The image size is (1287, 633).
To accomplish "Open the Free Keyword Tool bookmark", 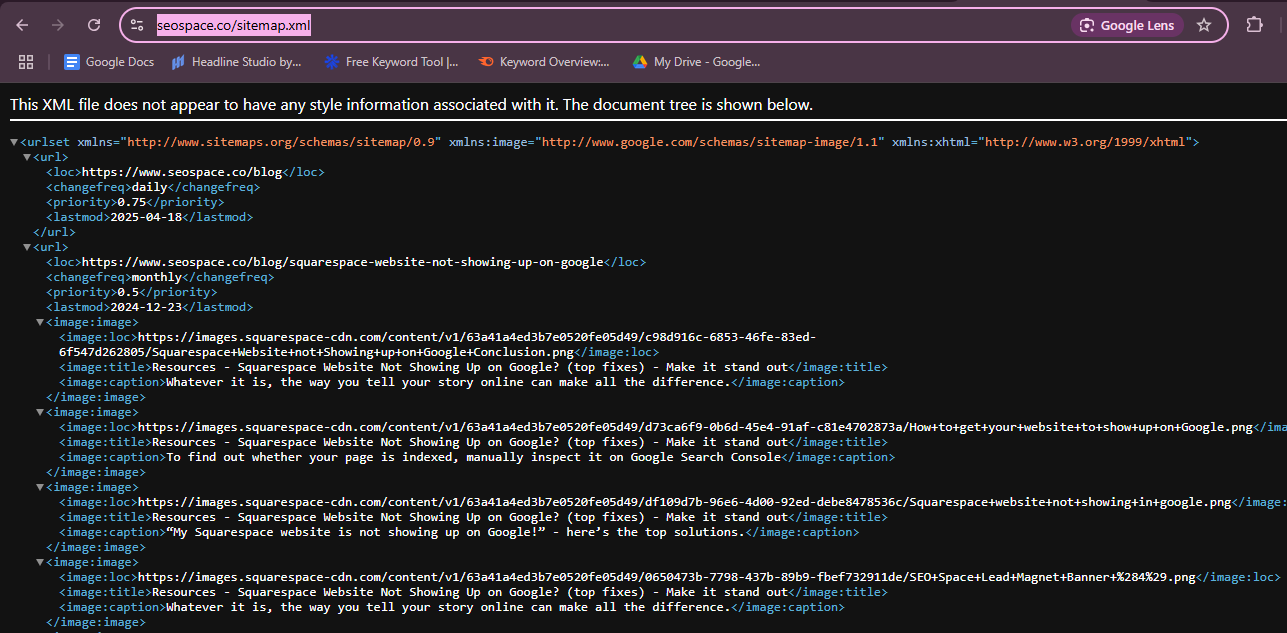I will click(391, 62).
